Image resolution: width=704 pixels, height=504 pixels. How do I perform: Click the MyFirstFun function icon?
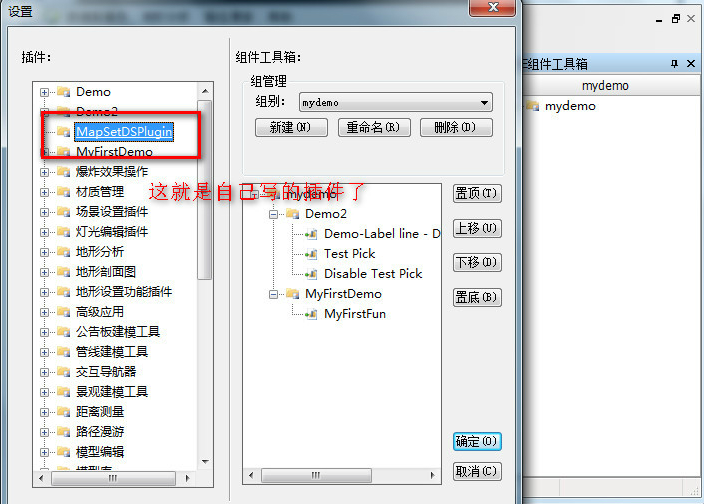(311, 314)
